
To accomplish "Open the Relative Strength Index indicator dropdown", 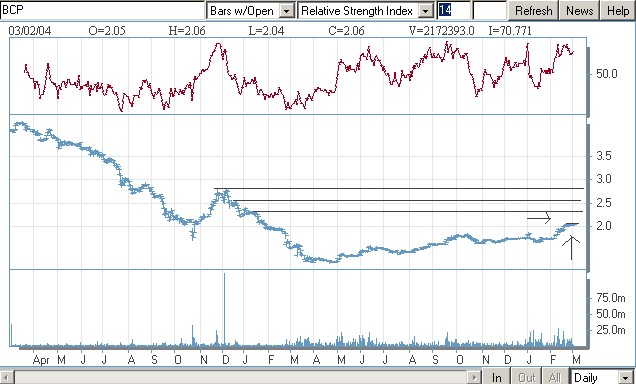I will tap(365, 11).
